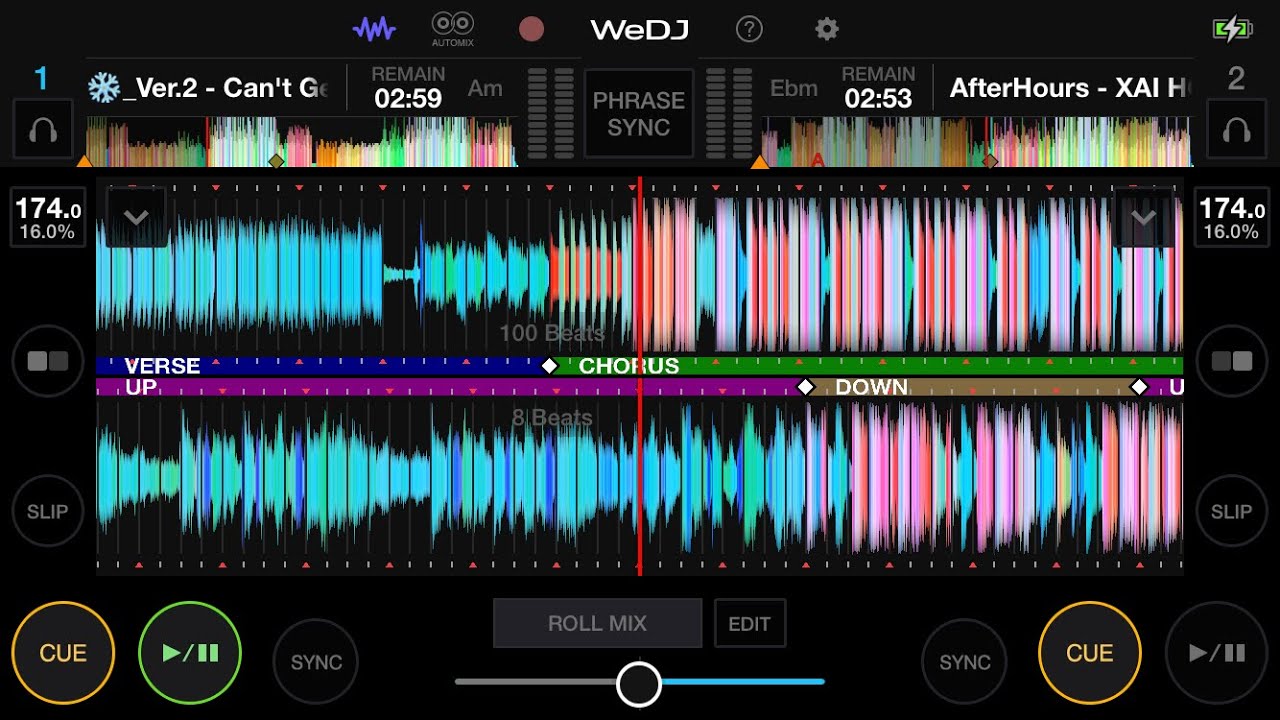The width and height of the screenshot is (1280, 720).
Task: Click the crossfader handle
Action: tap(639, 683)
